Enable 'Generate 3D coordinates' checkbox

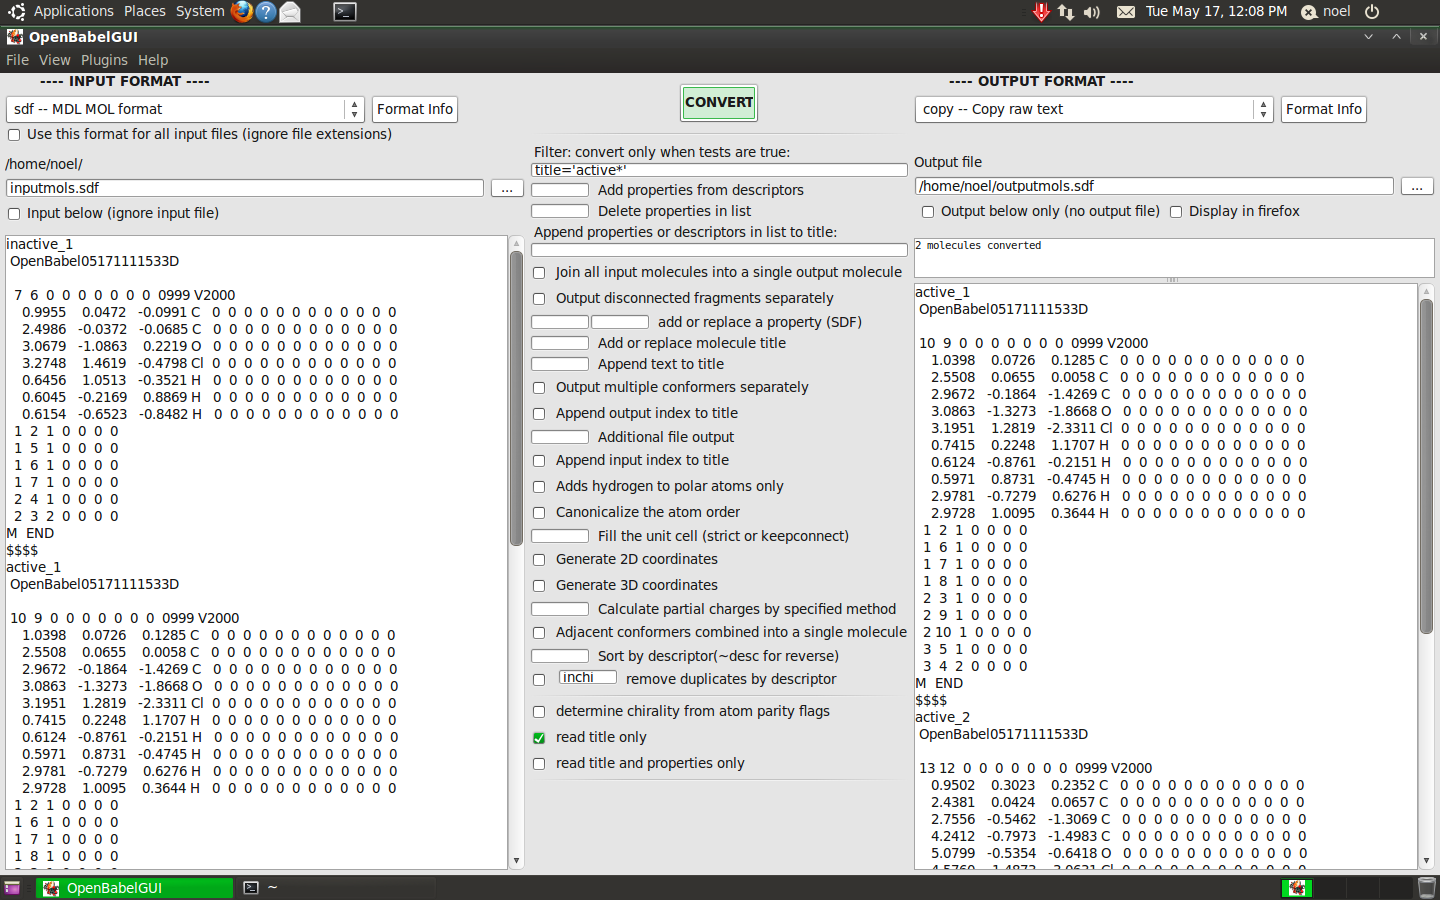(539, 586)
